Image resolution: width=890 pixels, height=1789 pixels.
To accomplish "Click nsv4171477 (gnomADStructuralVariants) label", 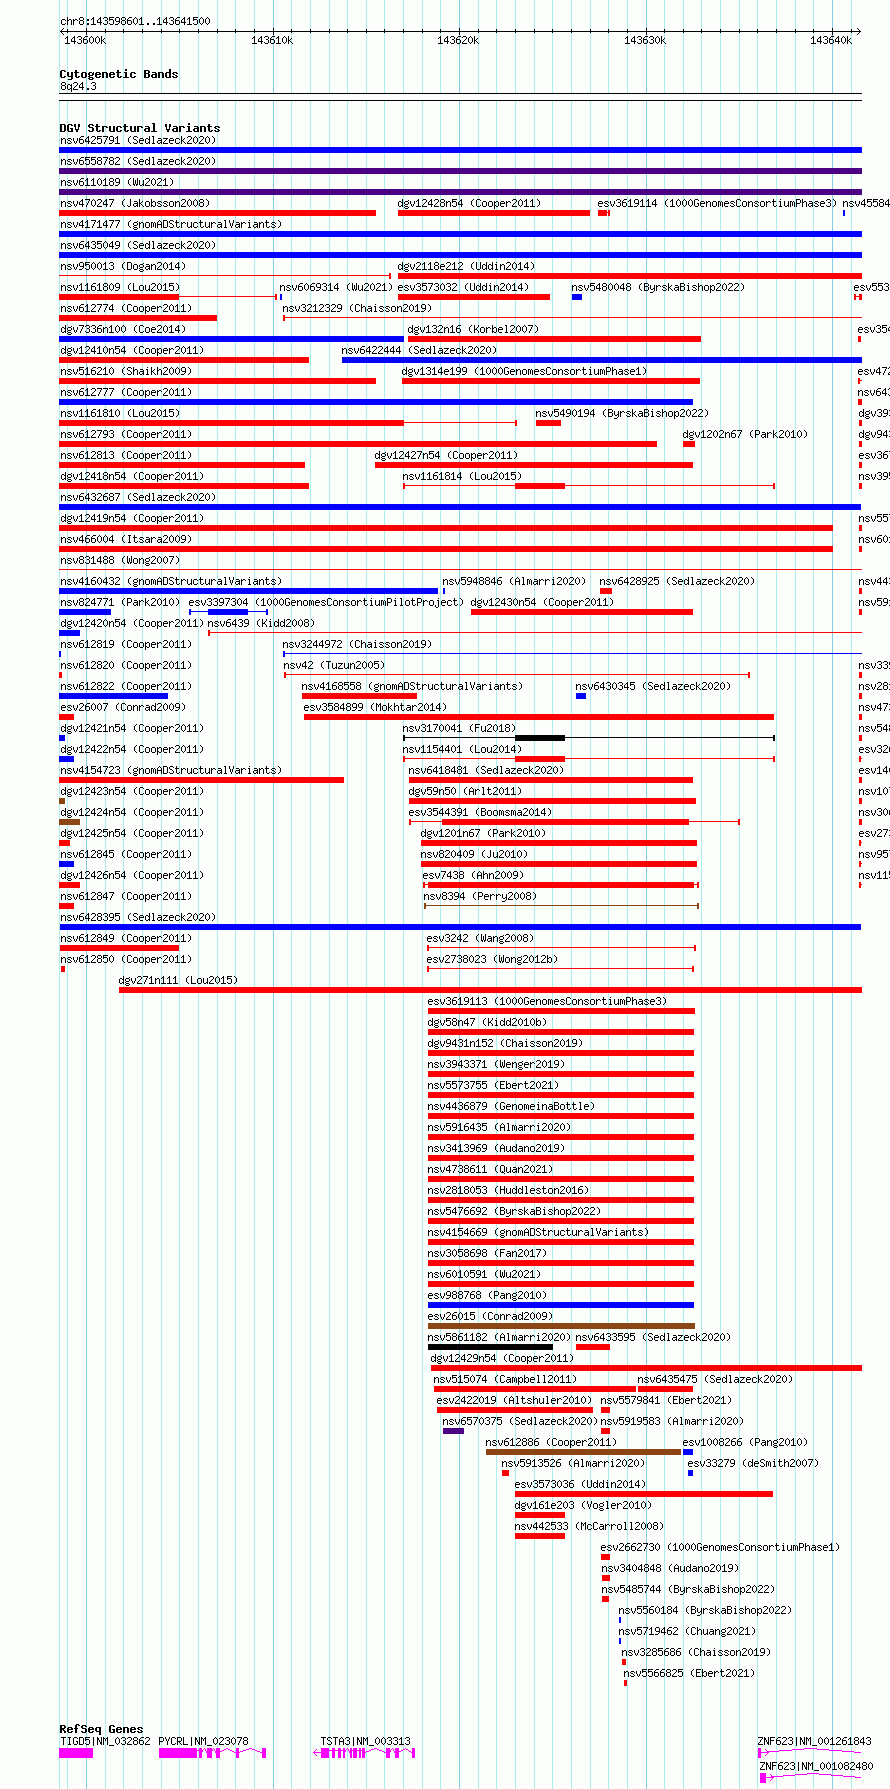I will tap(170, 224).
